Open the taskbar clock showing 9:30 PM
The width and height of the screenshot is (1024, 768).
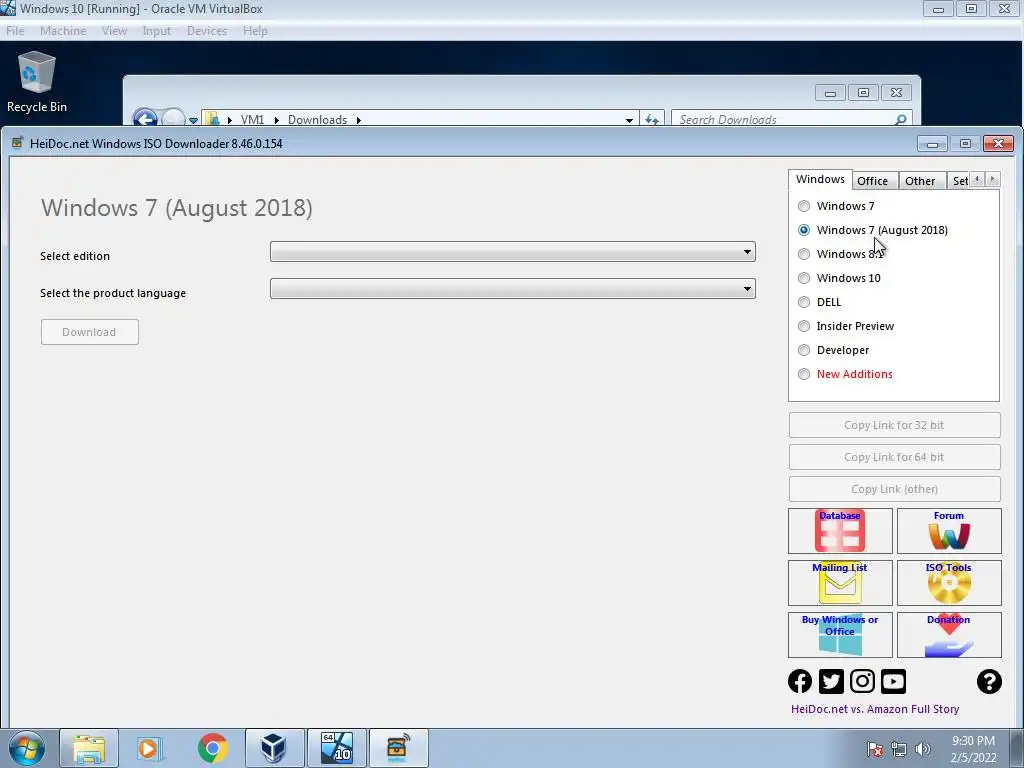pos(973,749)
